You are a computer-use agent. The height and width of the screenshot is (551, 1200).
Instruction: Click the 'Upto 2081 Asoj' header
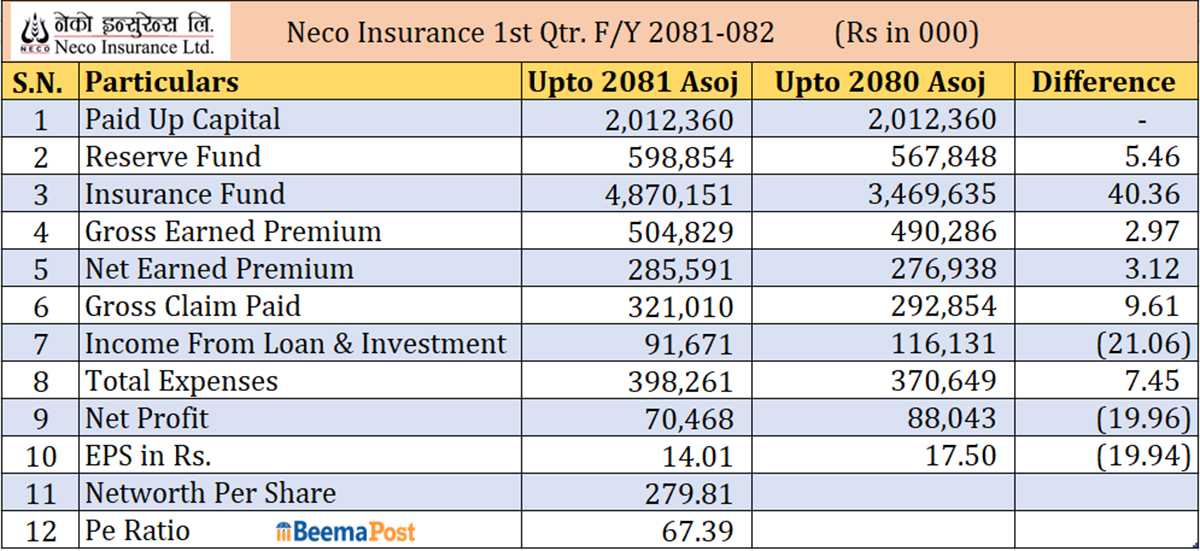click(632, 82)
